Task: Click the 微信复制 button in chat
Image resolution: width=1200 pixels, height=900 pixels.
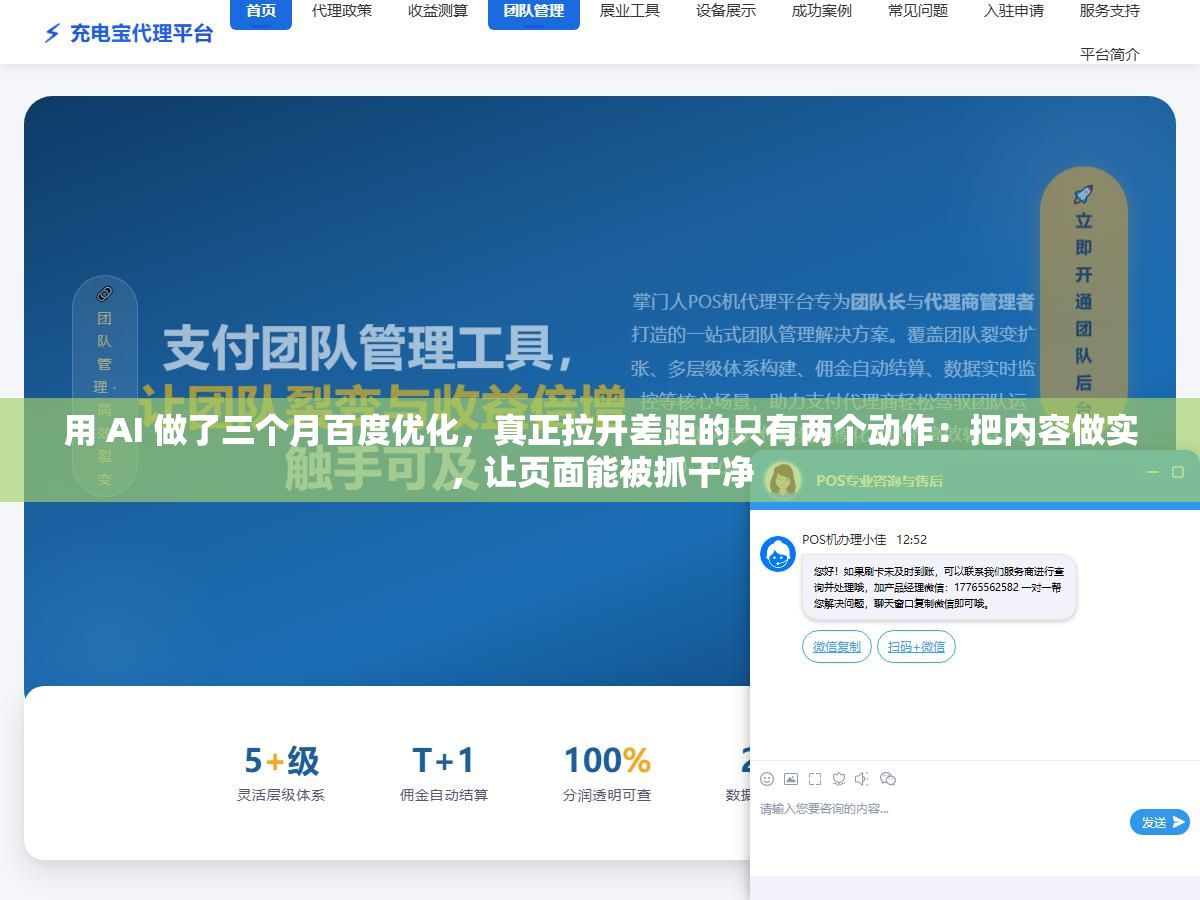Action: (837, 647)
